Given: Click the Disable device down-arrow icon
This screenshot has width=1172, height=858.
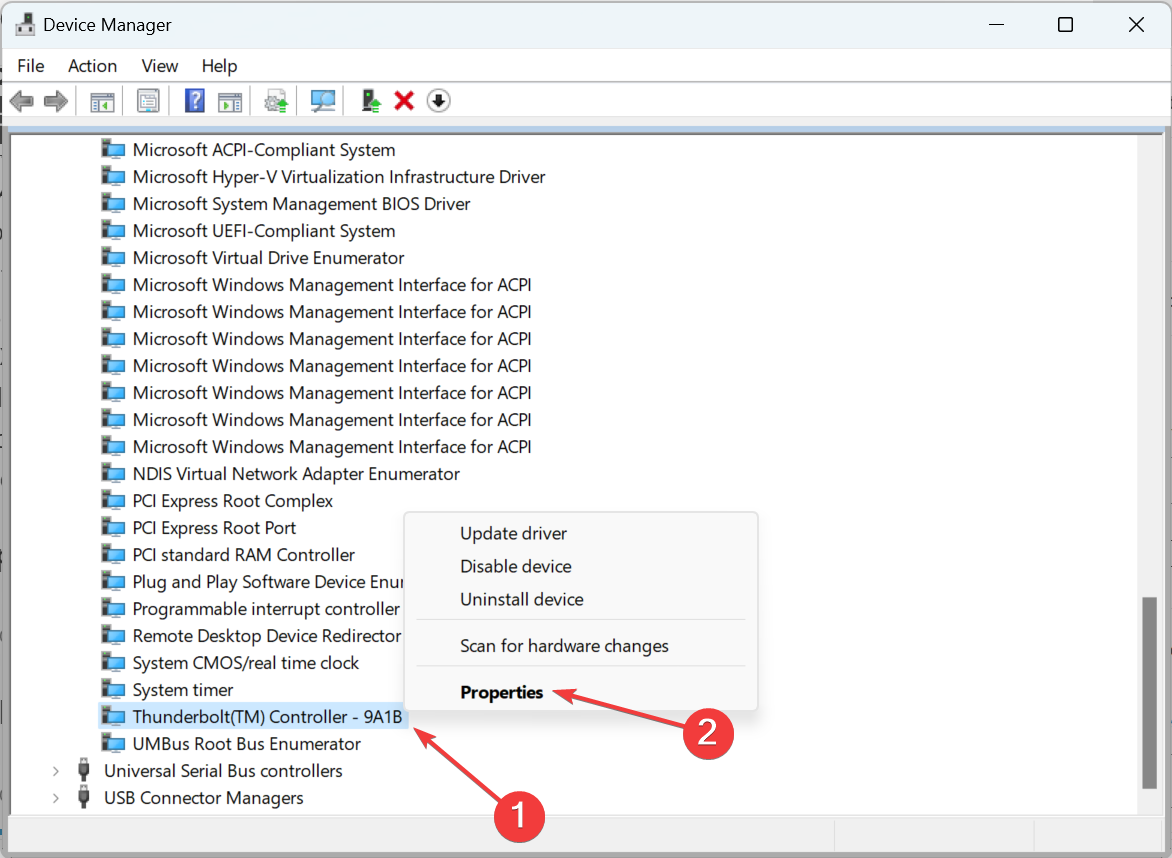Looking at the screenshot, I should [439, 100].
